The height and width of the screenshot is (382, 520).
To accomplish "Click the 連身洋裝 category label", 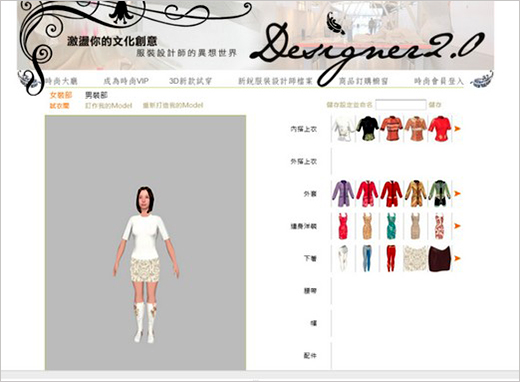I will (x=304, y=226).
